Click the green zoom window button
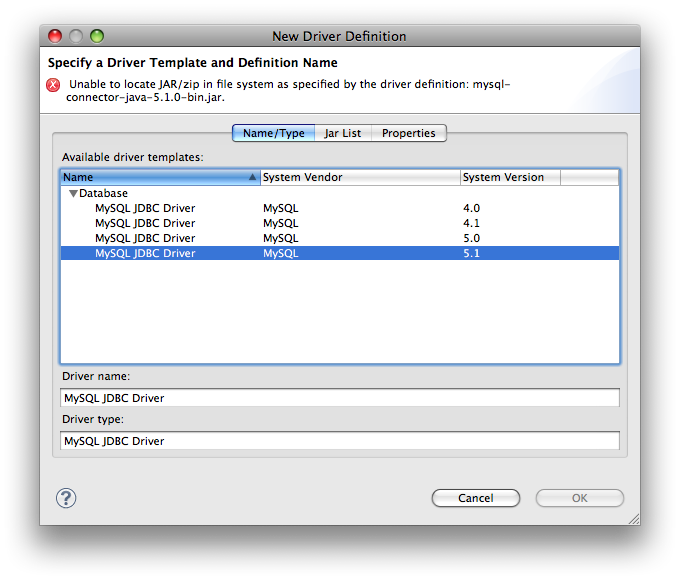The height and width of the screenshot is (580, 680). tap(97, 36)
